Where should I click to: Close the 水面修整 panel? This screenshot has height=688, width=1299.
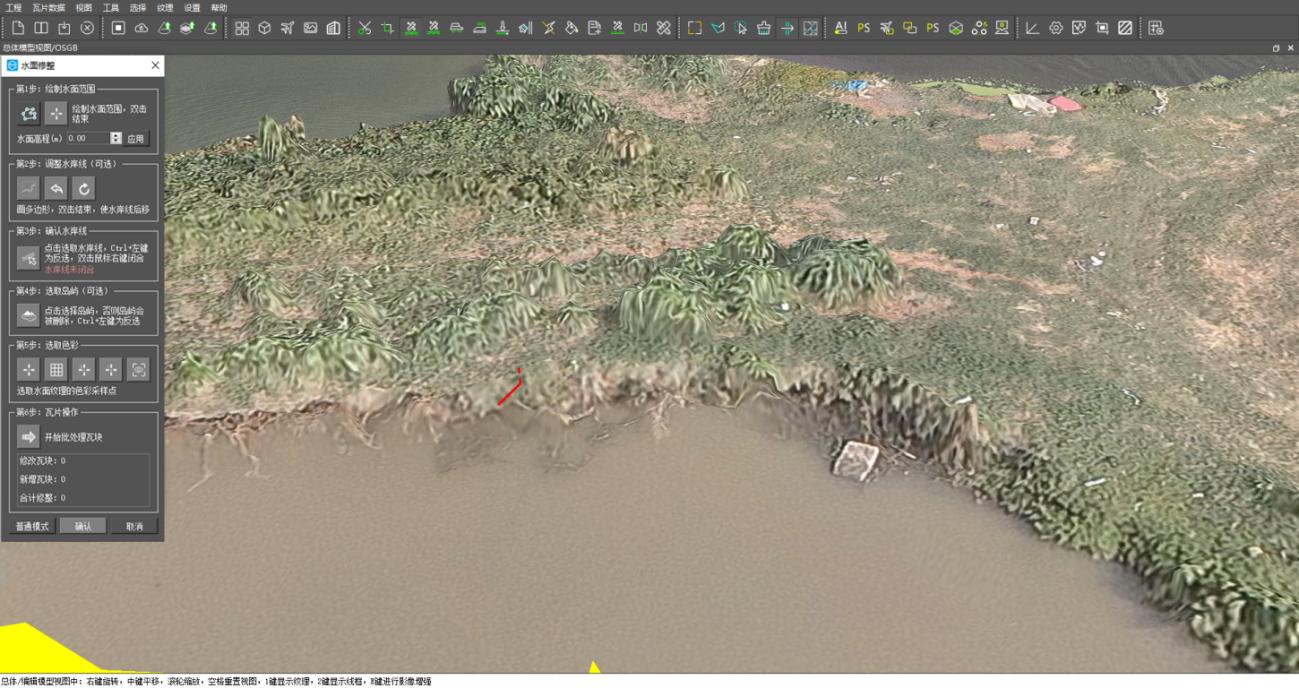(155, 65)
